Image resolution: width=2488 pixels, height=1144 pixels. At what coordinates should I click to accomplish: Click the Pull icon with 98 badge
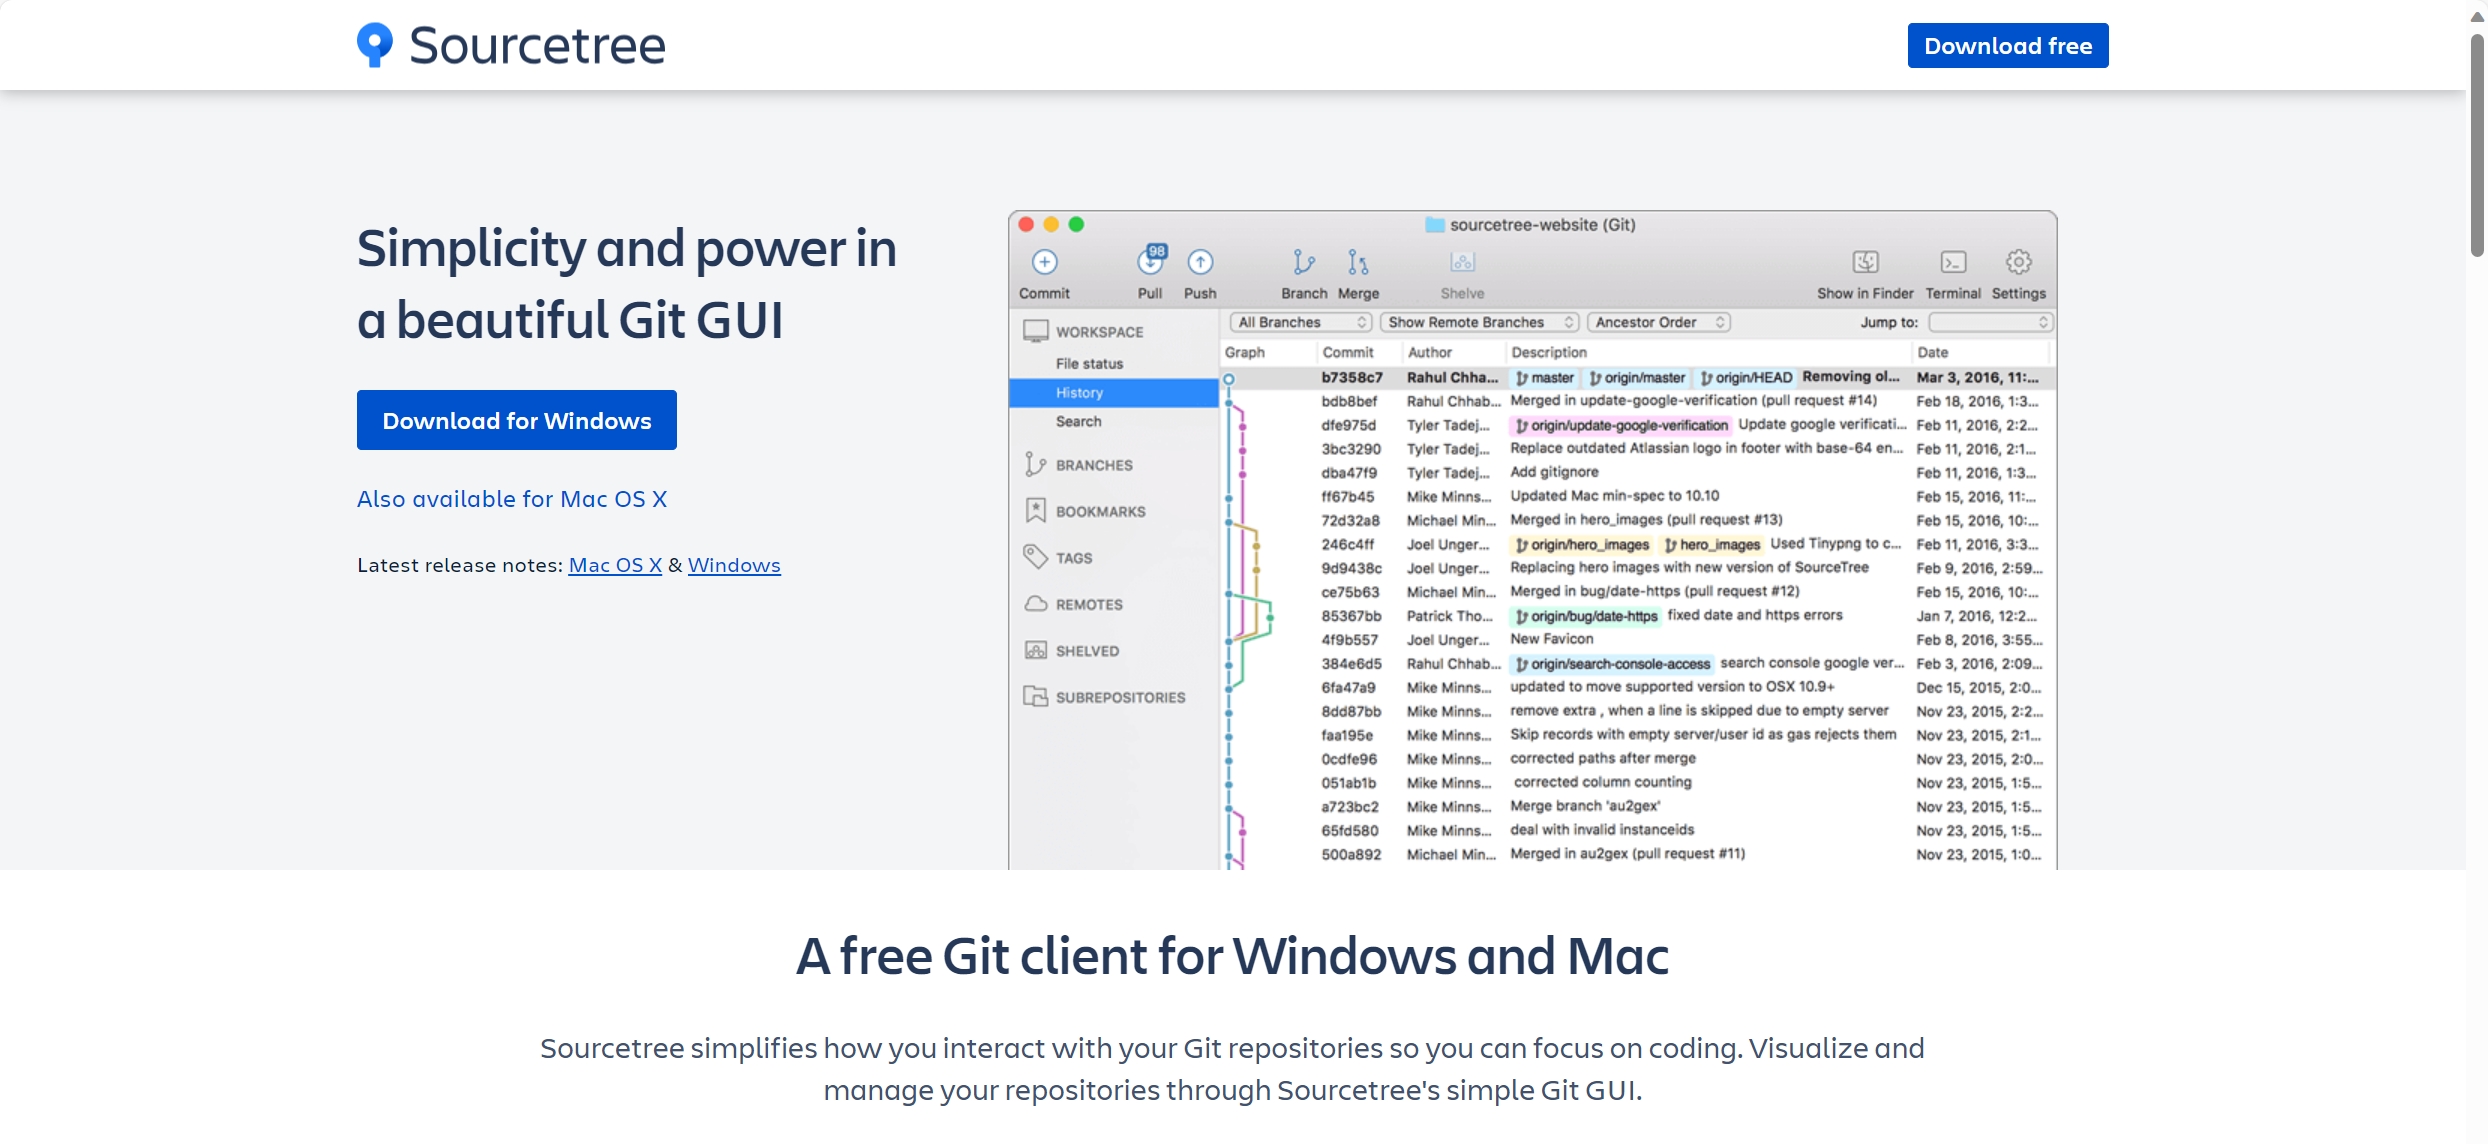1151,261
